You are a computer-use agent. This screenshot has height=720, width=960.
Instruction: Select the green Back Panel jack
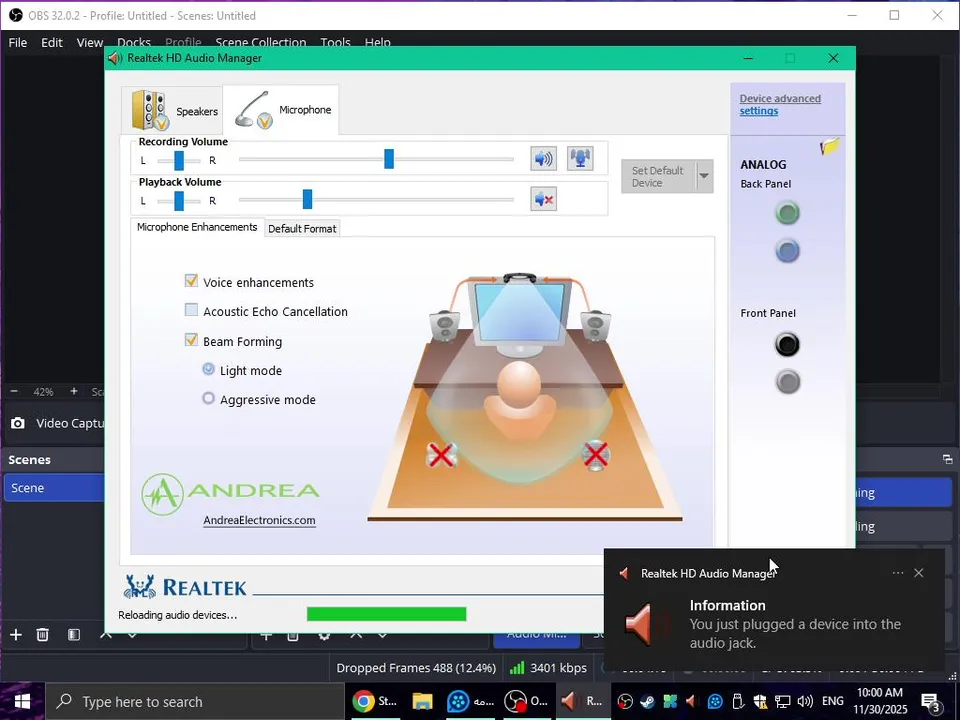click(x=787, y=212)
